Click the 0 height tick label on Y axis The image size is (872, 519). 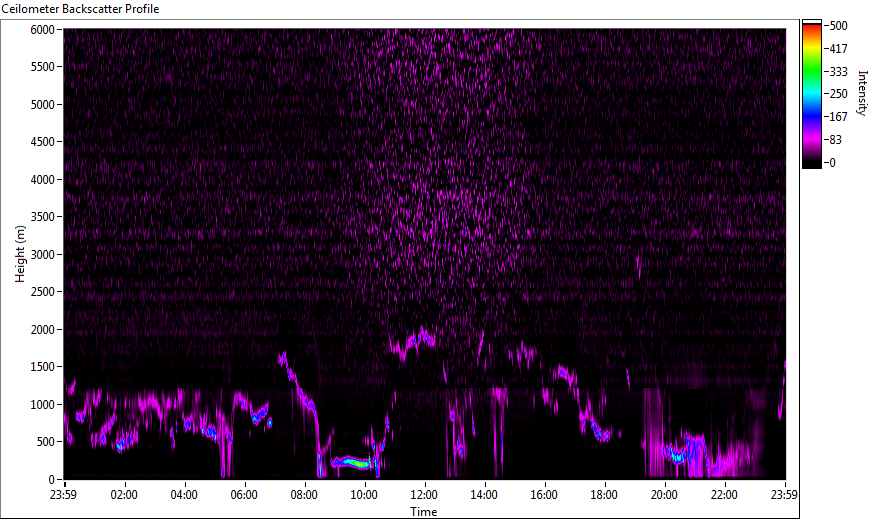(x=52, y=480)
